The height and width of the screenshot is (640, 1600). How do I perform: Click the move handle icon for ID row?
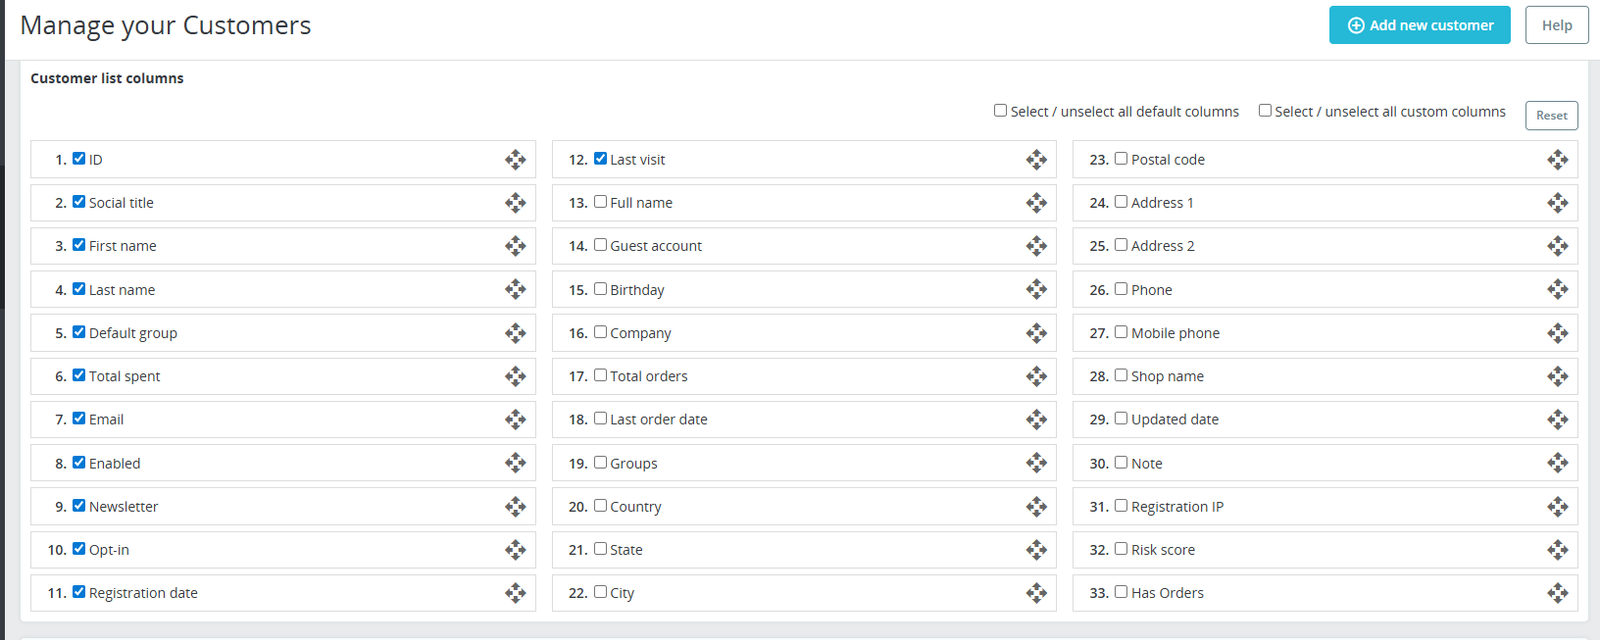pos(515,159)
